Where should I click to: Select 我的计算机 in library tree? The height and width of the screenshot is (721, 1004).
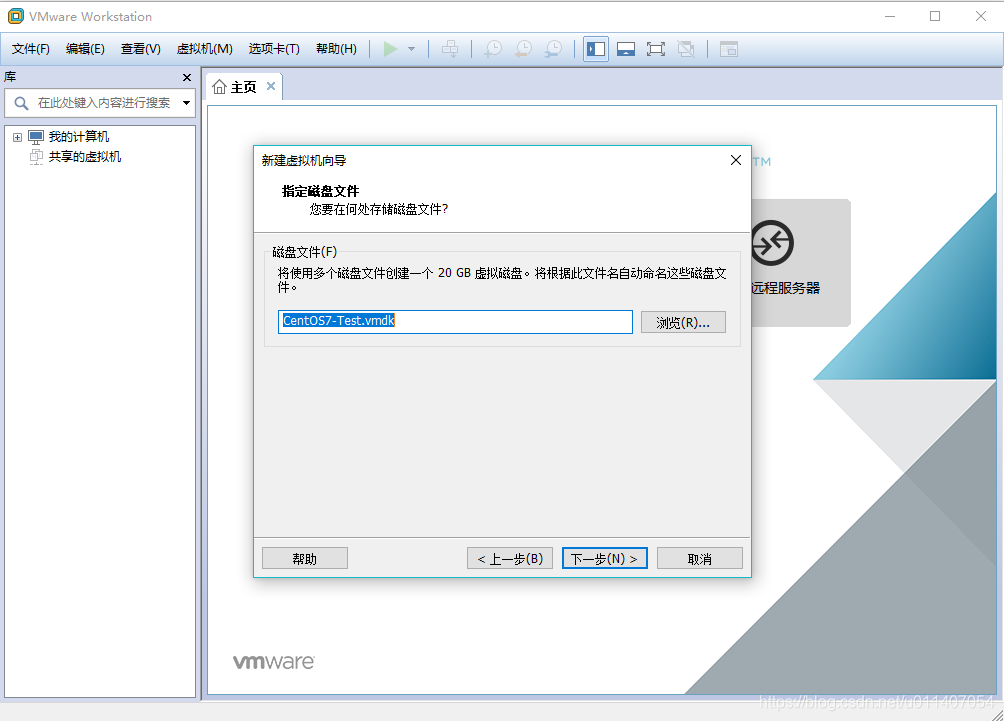[x=79, y=136]
